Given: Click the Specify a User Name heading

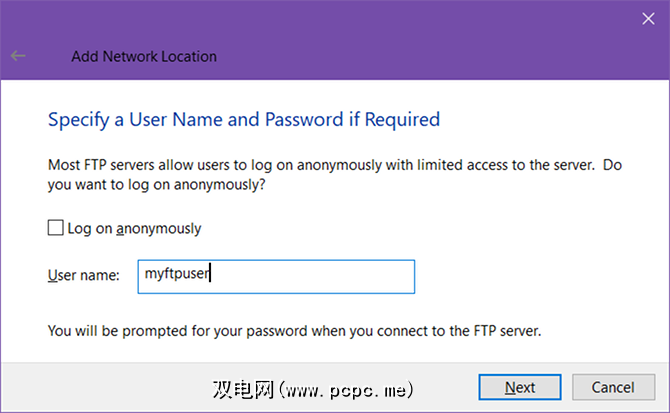Looking at the screenshot, I should click(244, 120).
